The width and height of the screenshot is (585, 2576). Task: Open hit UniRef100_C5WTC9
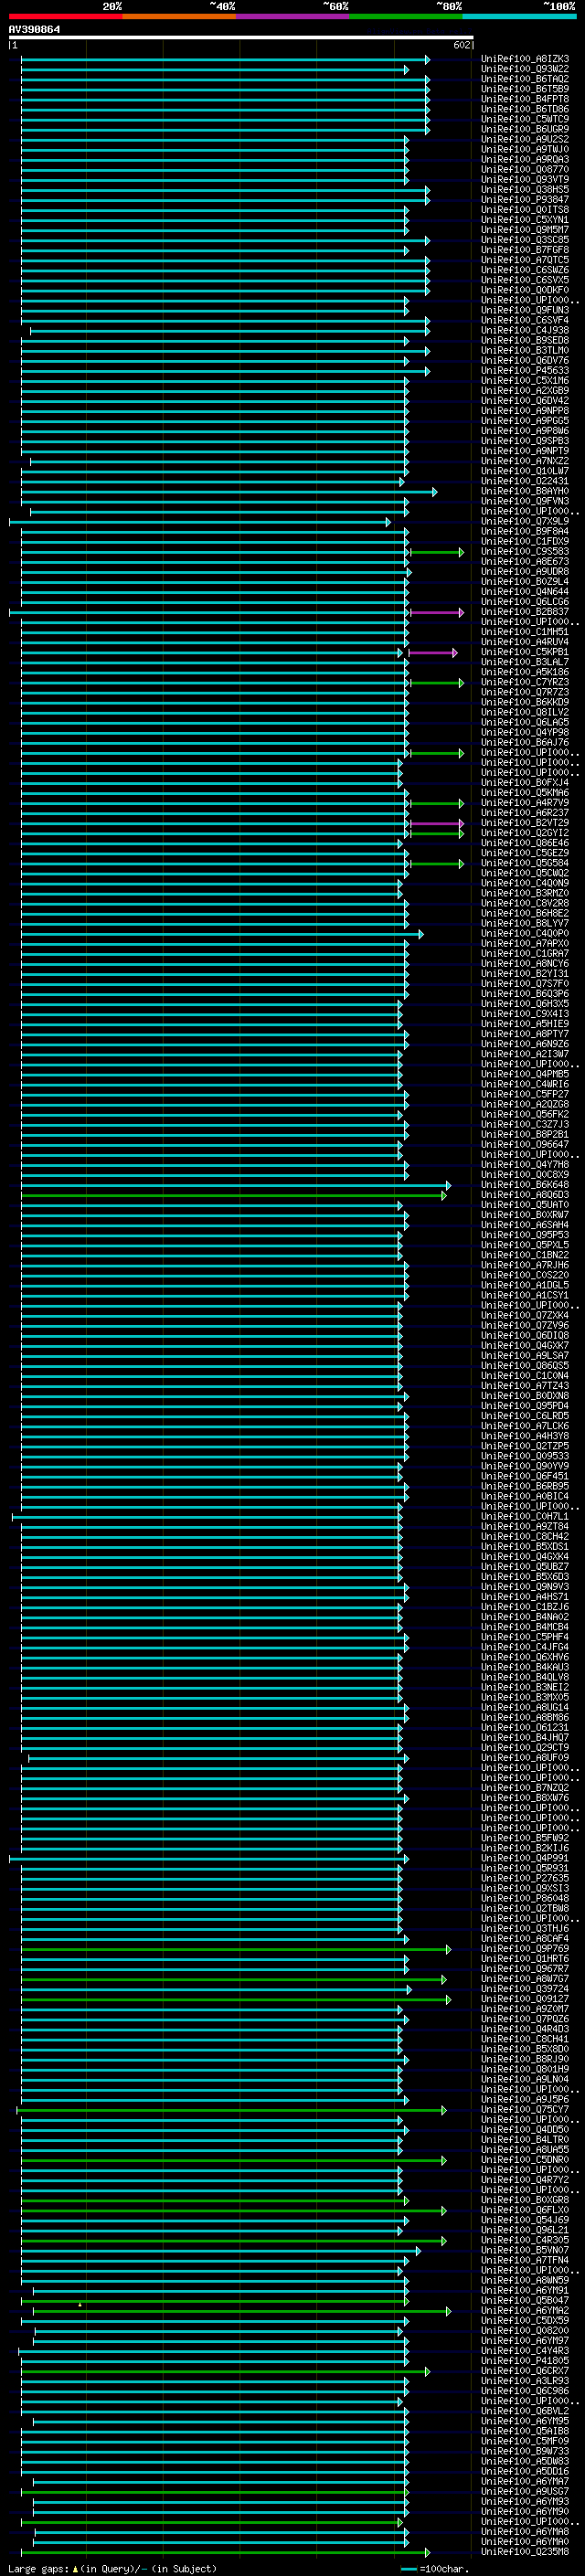click(525, 119)
